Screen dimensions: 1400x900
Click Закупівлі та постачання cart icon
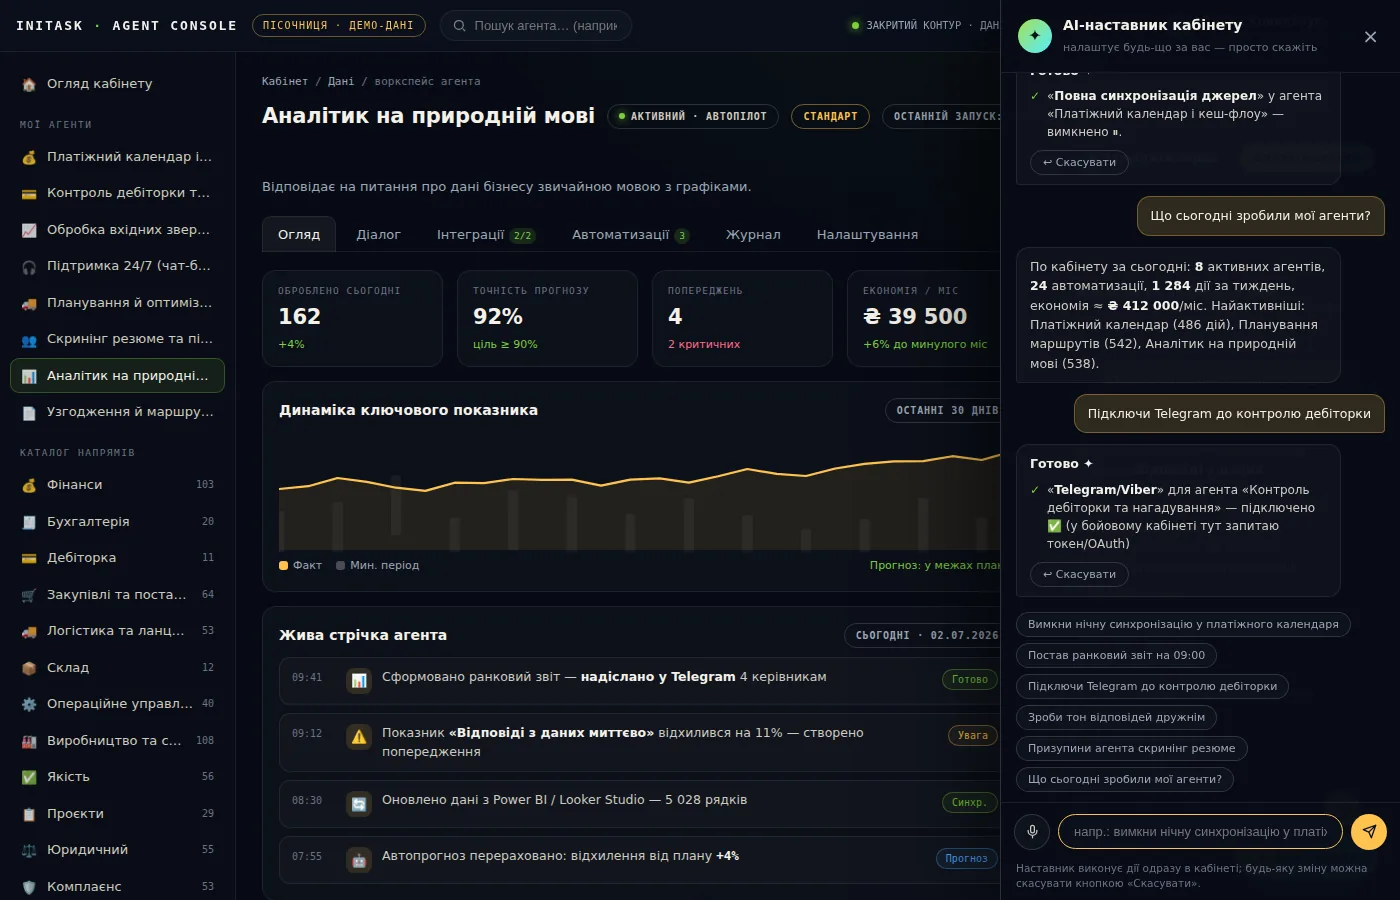coord(29,595)
